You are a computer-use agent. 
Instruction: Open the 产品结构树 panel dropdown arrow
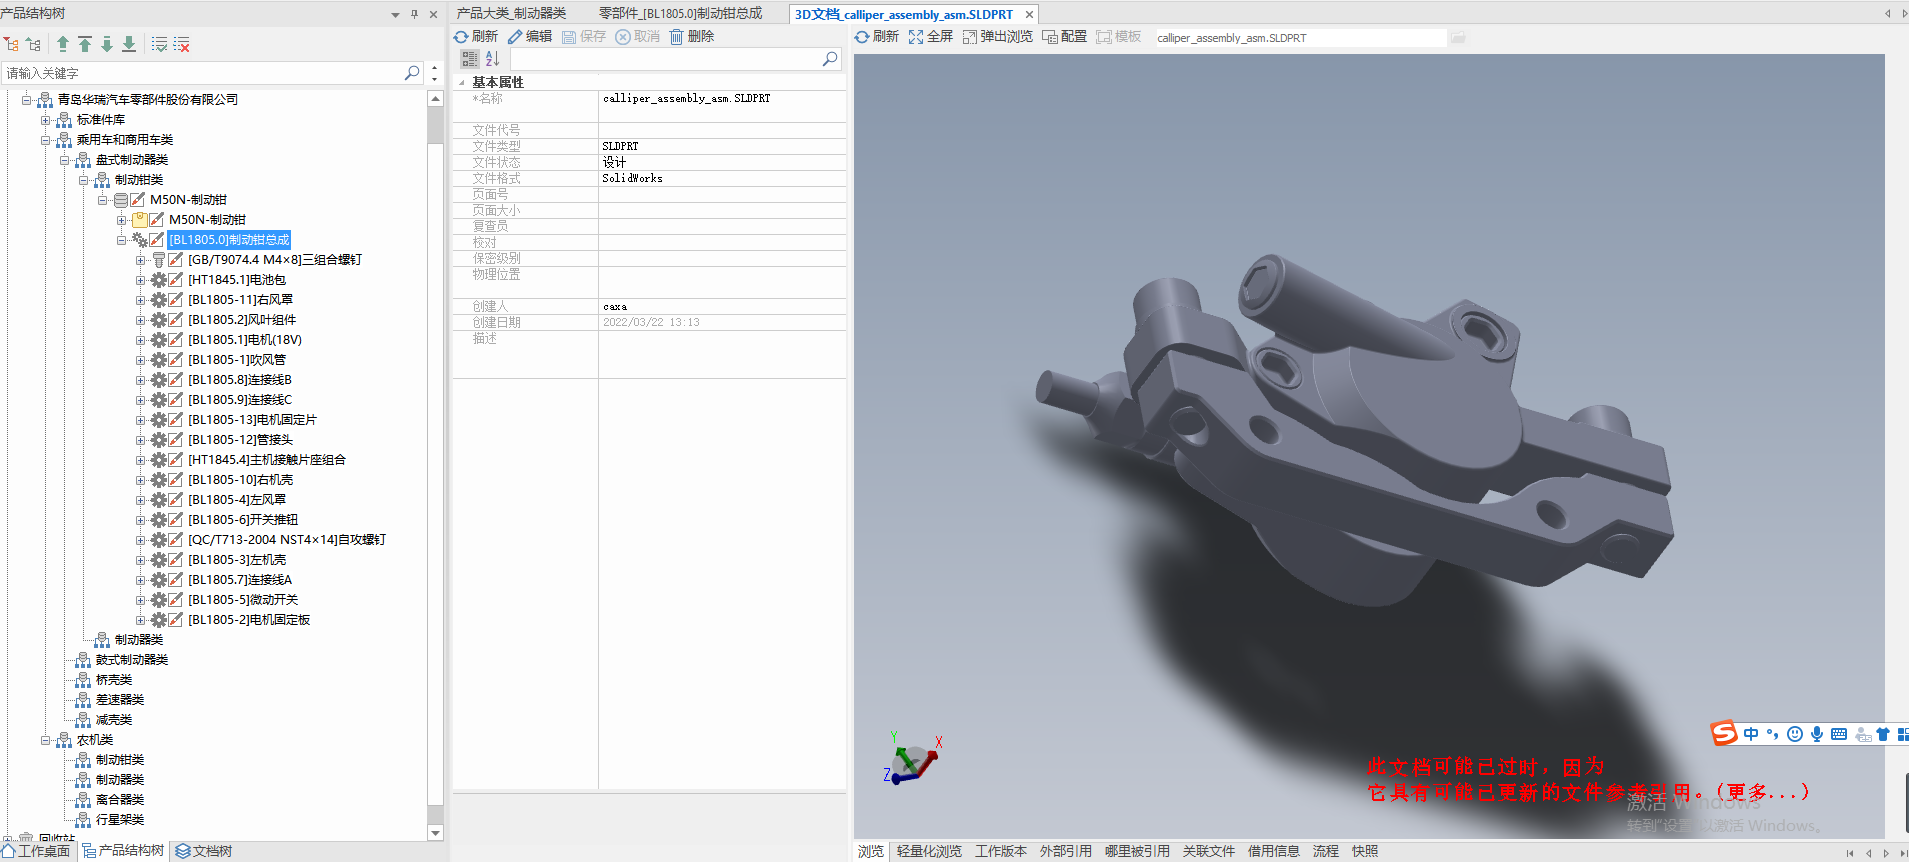click(395, 14)
